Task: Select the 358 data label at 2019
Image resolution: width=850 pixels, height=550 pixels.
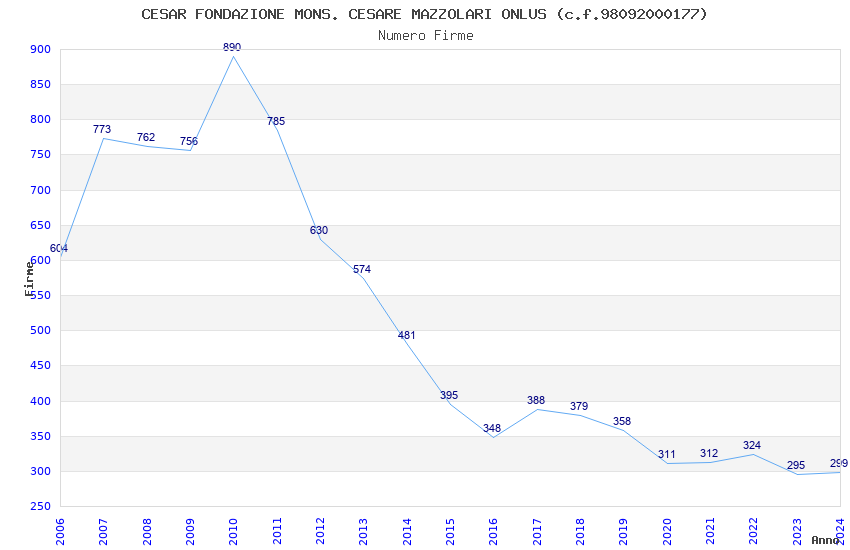Action: pos(622,421)
